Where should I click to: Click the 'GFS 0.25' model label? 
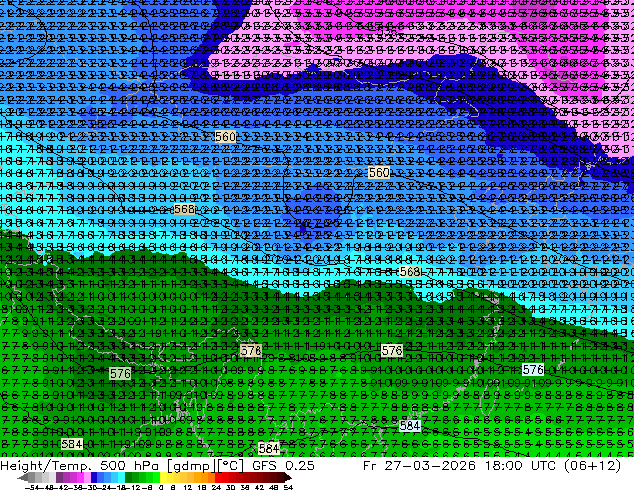click(283, 466)
